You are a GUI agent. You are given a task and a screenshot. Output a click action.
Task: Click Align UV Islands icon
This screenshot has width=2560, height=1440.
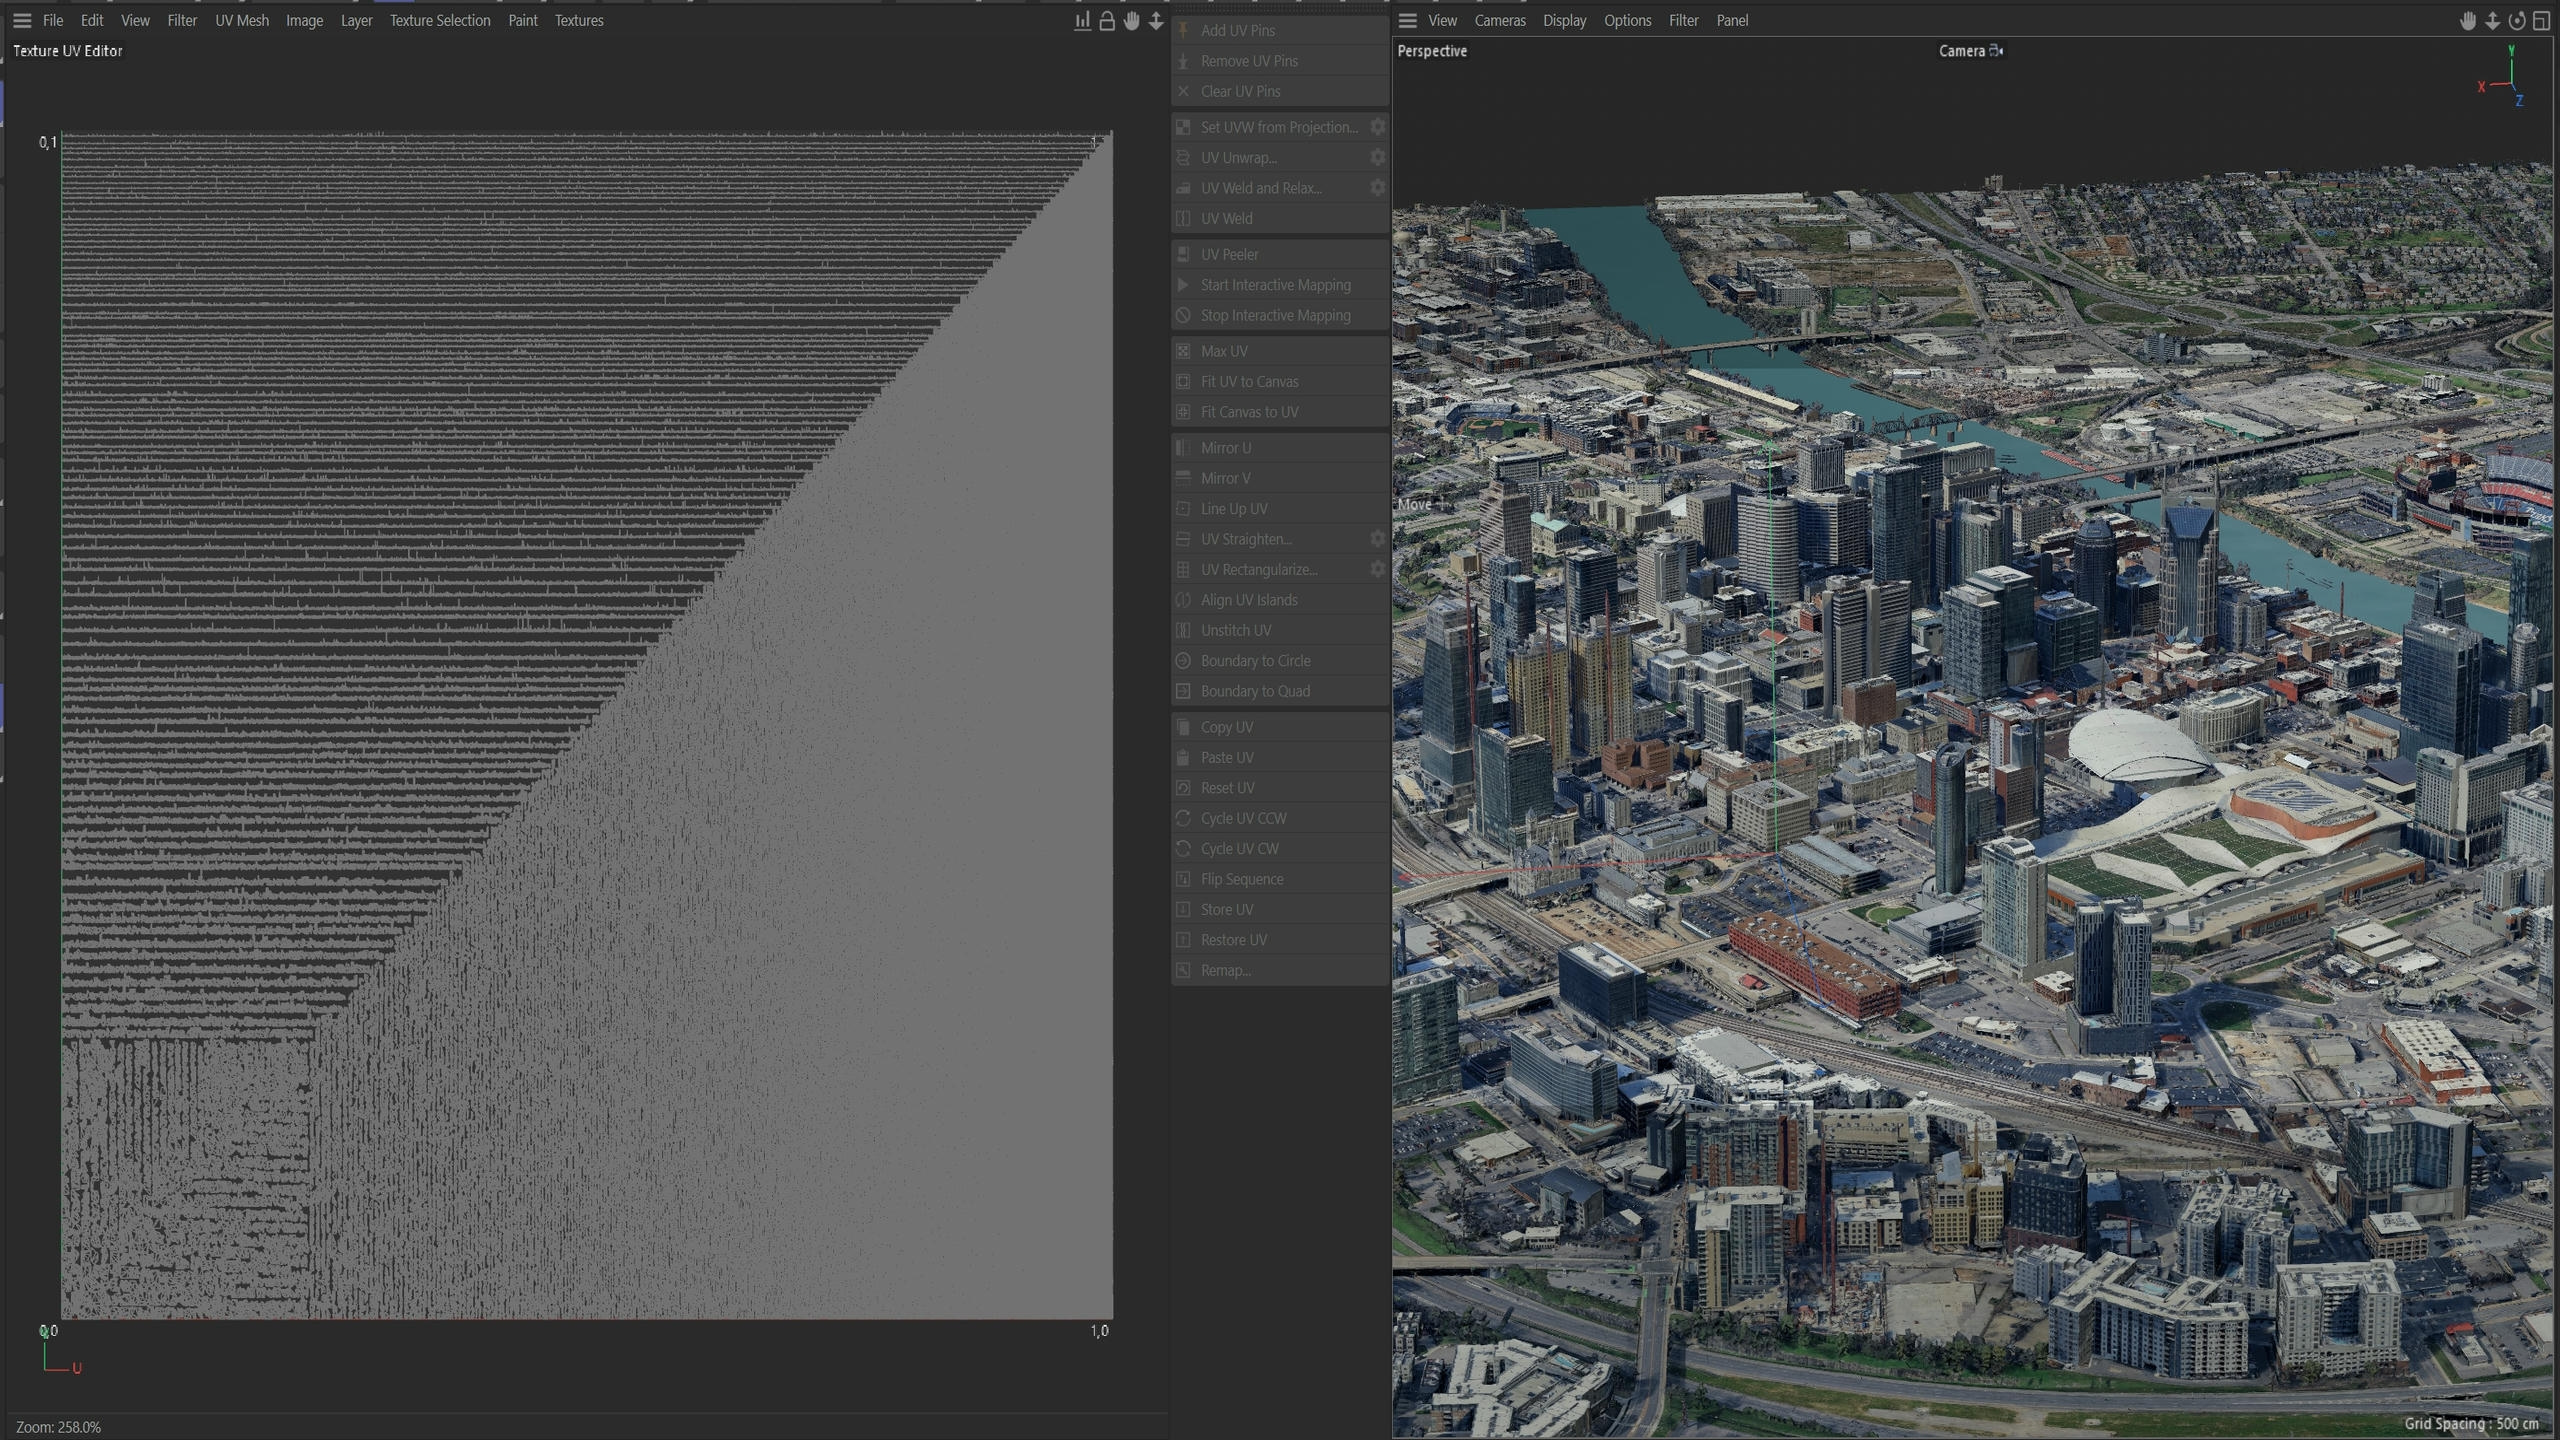(1183, 600)
